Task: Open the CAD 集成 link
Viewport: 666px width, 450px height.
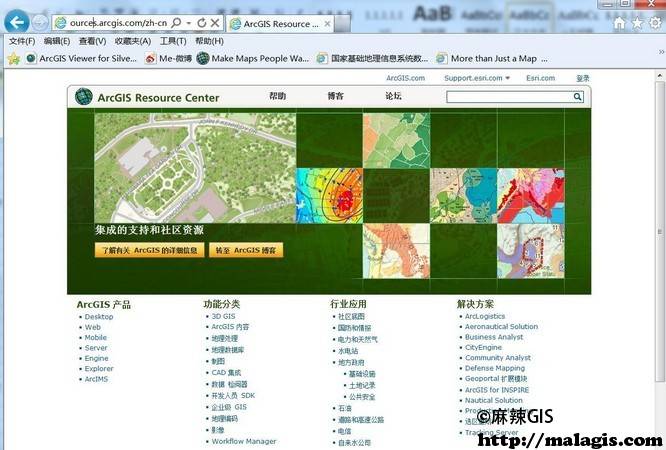Action: (226, 373)
